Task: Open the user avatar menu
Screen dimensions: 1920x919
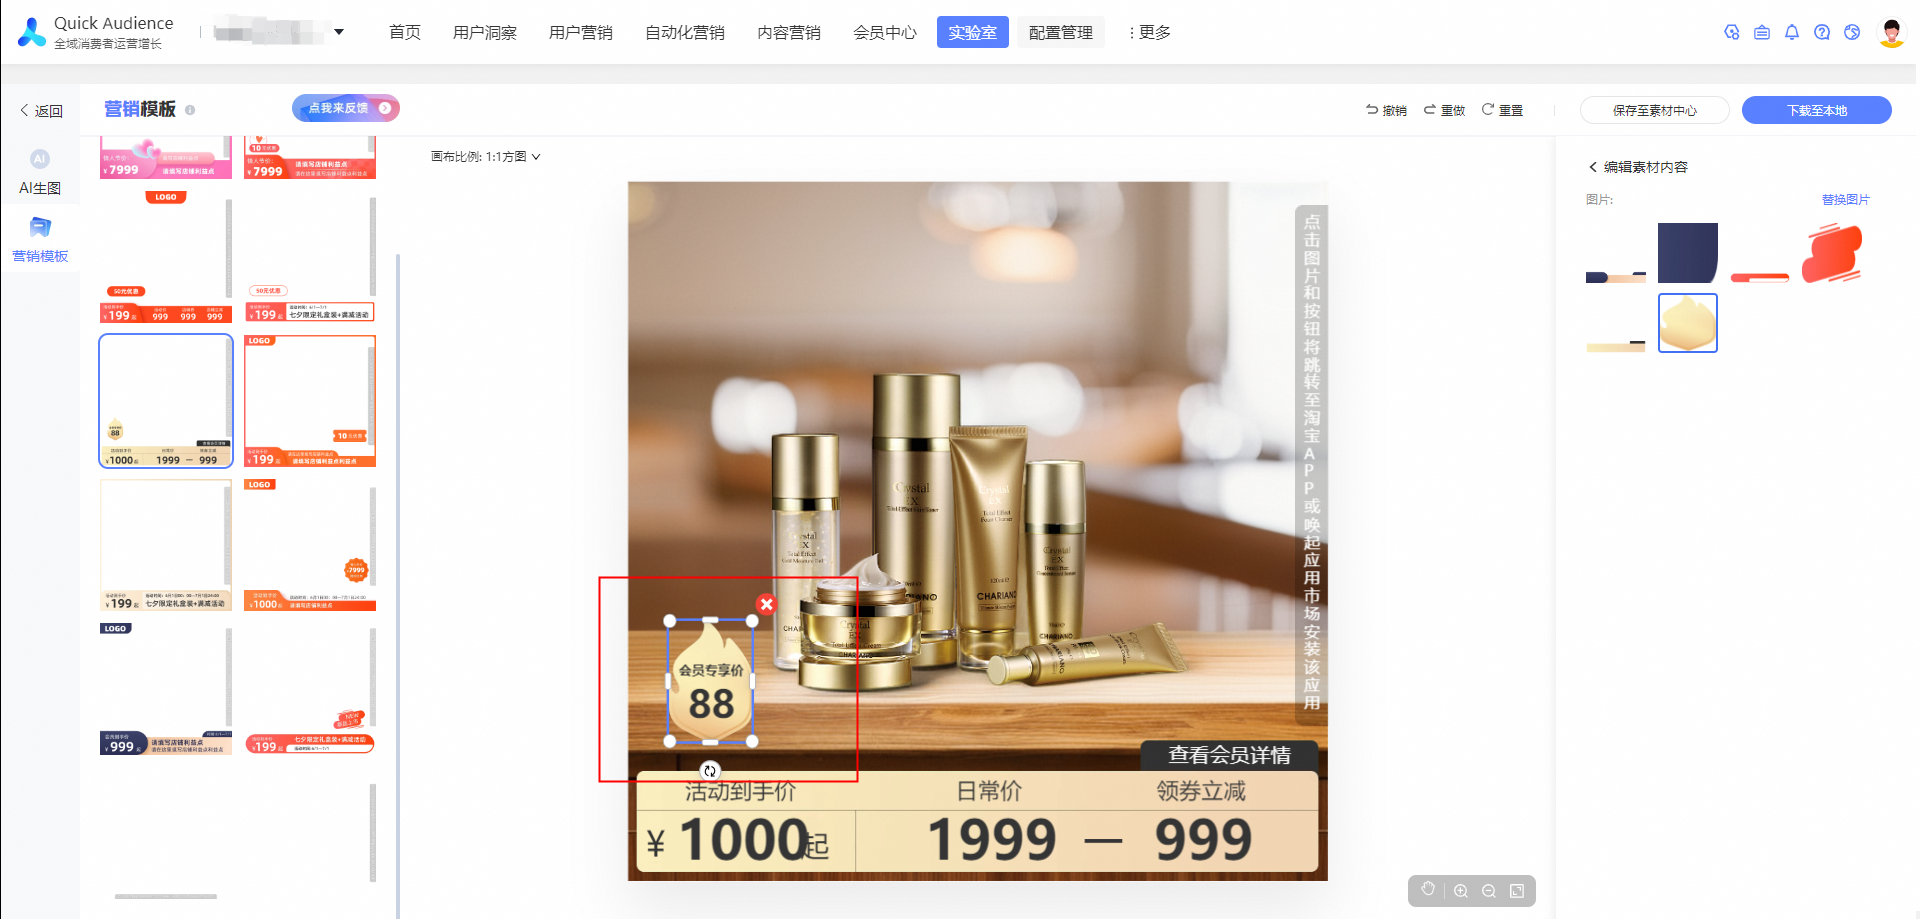Action: (x=1891, y=32)
